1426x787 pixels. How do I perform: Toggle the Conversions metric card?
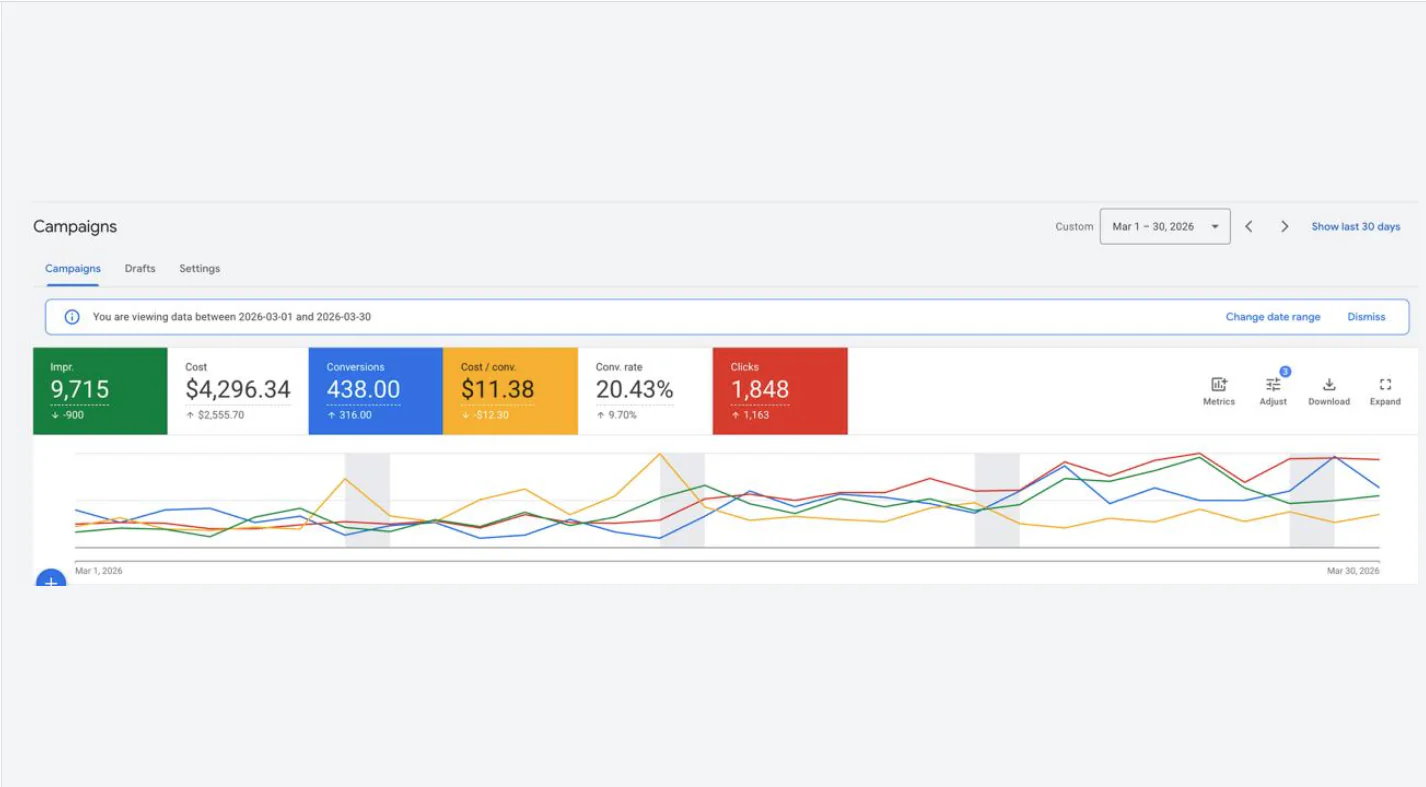(375, 391)
